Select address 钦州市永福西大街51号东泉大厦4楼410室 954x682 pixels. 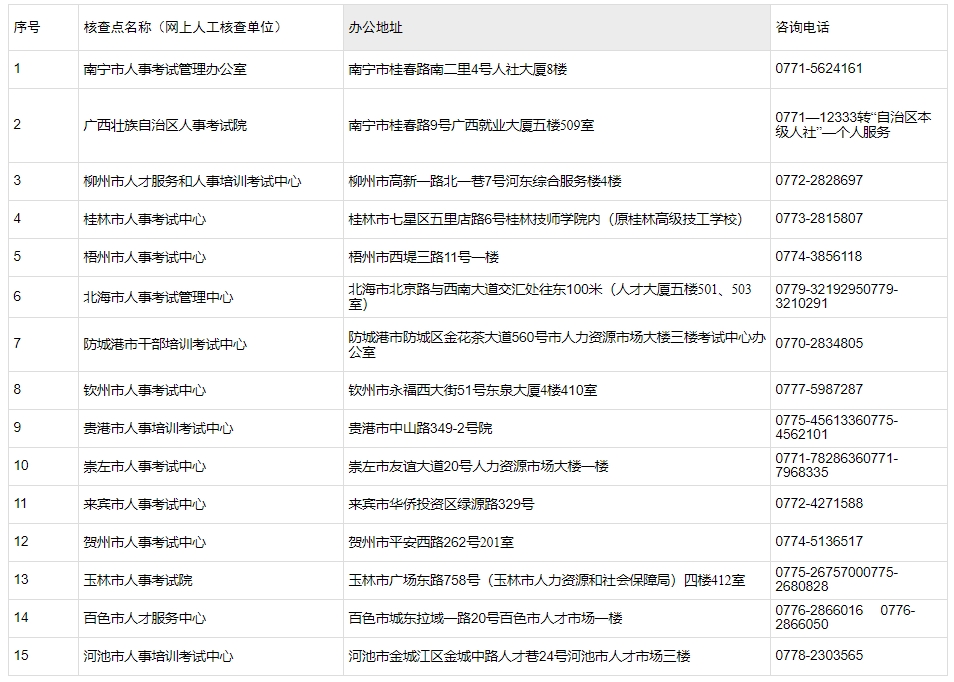(x=473, y=390)
